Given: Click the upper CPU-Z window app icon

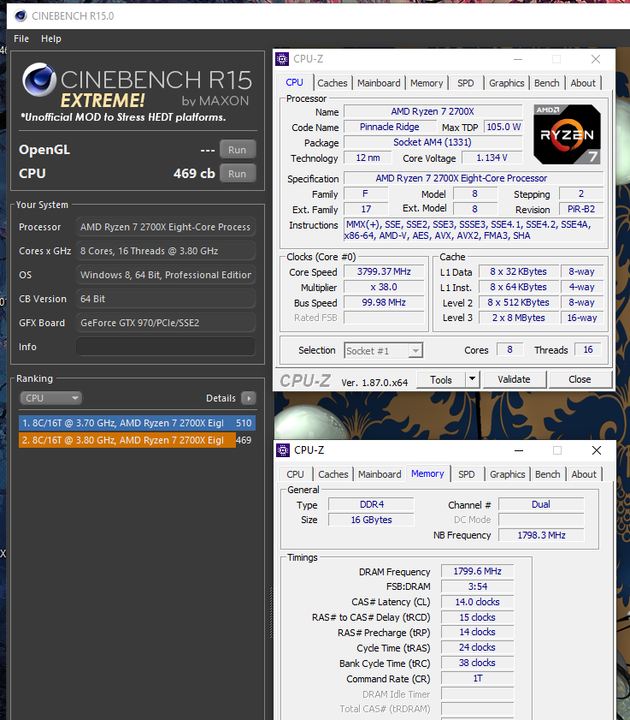Looking at the screenshot, I should (x=282, y=59).
